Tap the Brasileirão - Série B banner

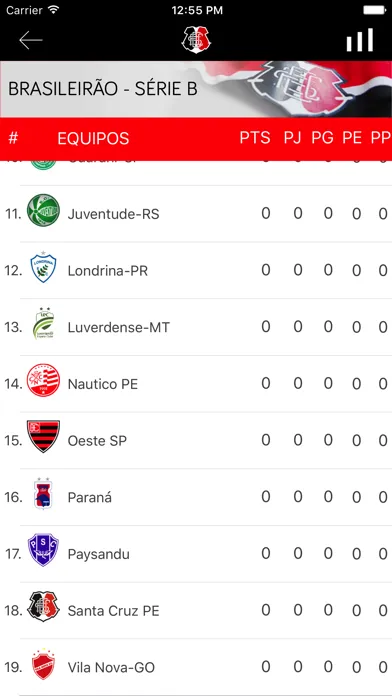[x=196, y=89]
